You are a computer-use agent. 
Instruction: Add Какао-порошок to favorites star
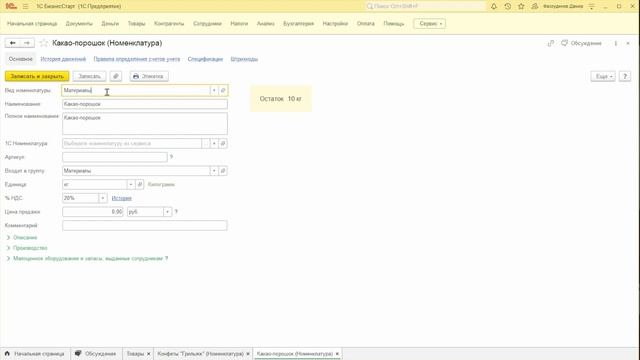pos(44,43)
